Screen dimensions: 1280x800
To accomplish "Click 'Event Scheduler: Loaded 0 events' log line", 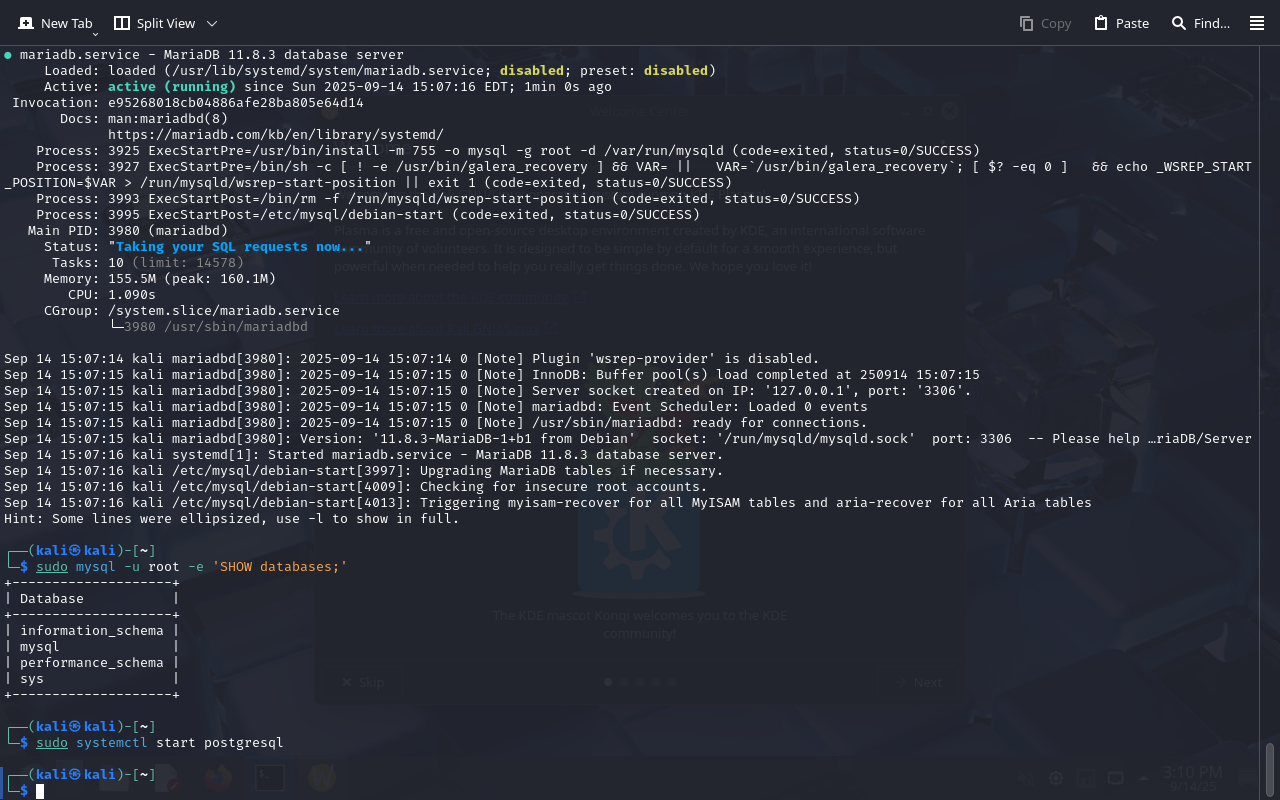I will 436,406.
